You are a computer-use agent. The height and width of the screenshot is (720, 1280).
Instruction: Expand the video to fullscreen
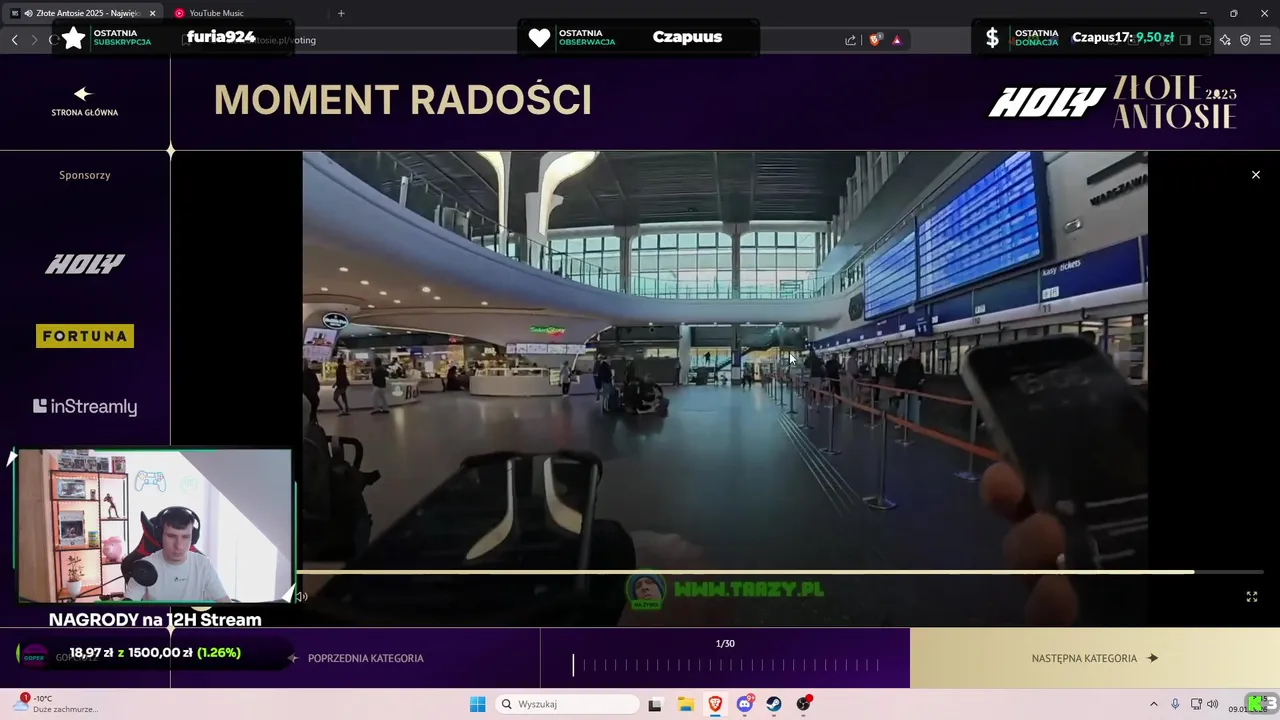pos(1251,597)
